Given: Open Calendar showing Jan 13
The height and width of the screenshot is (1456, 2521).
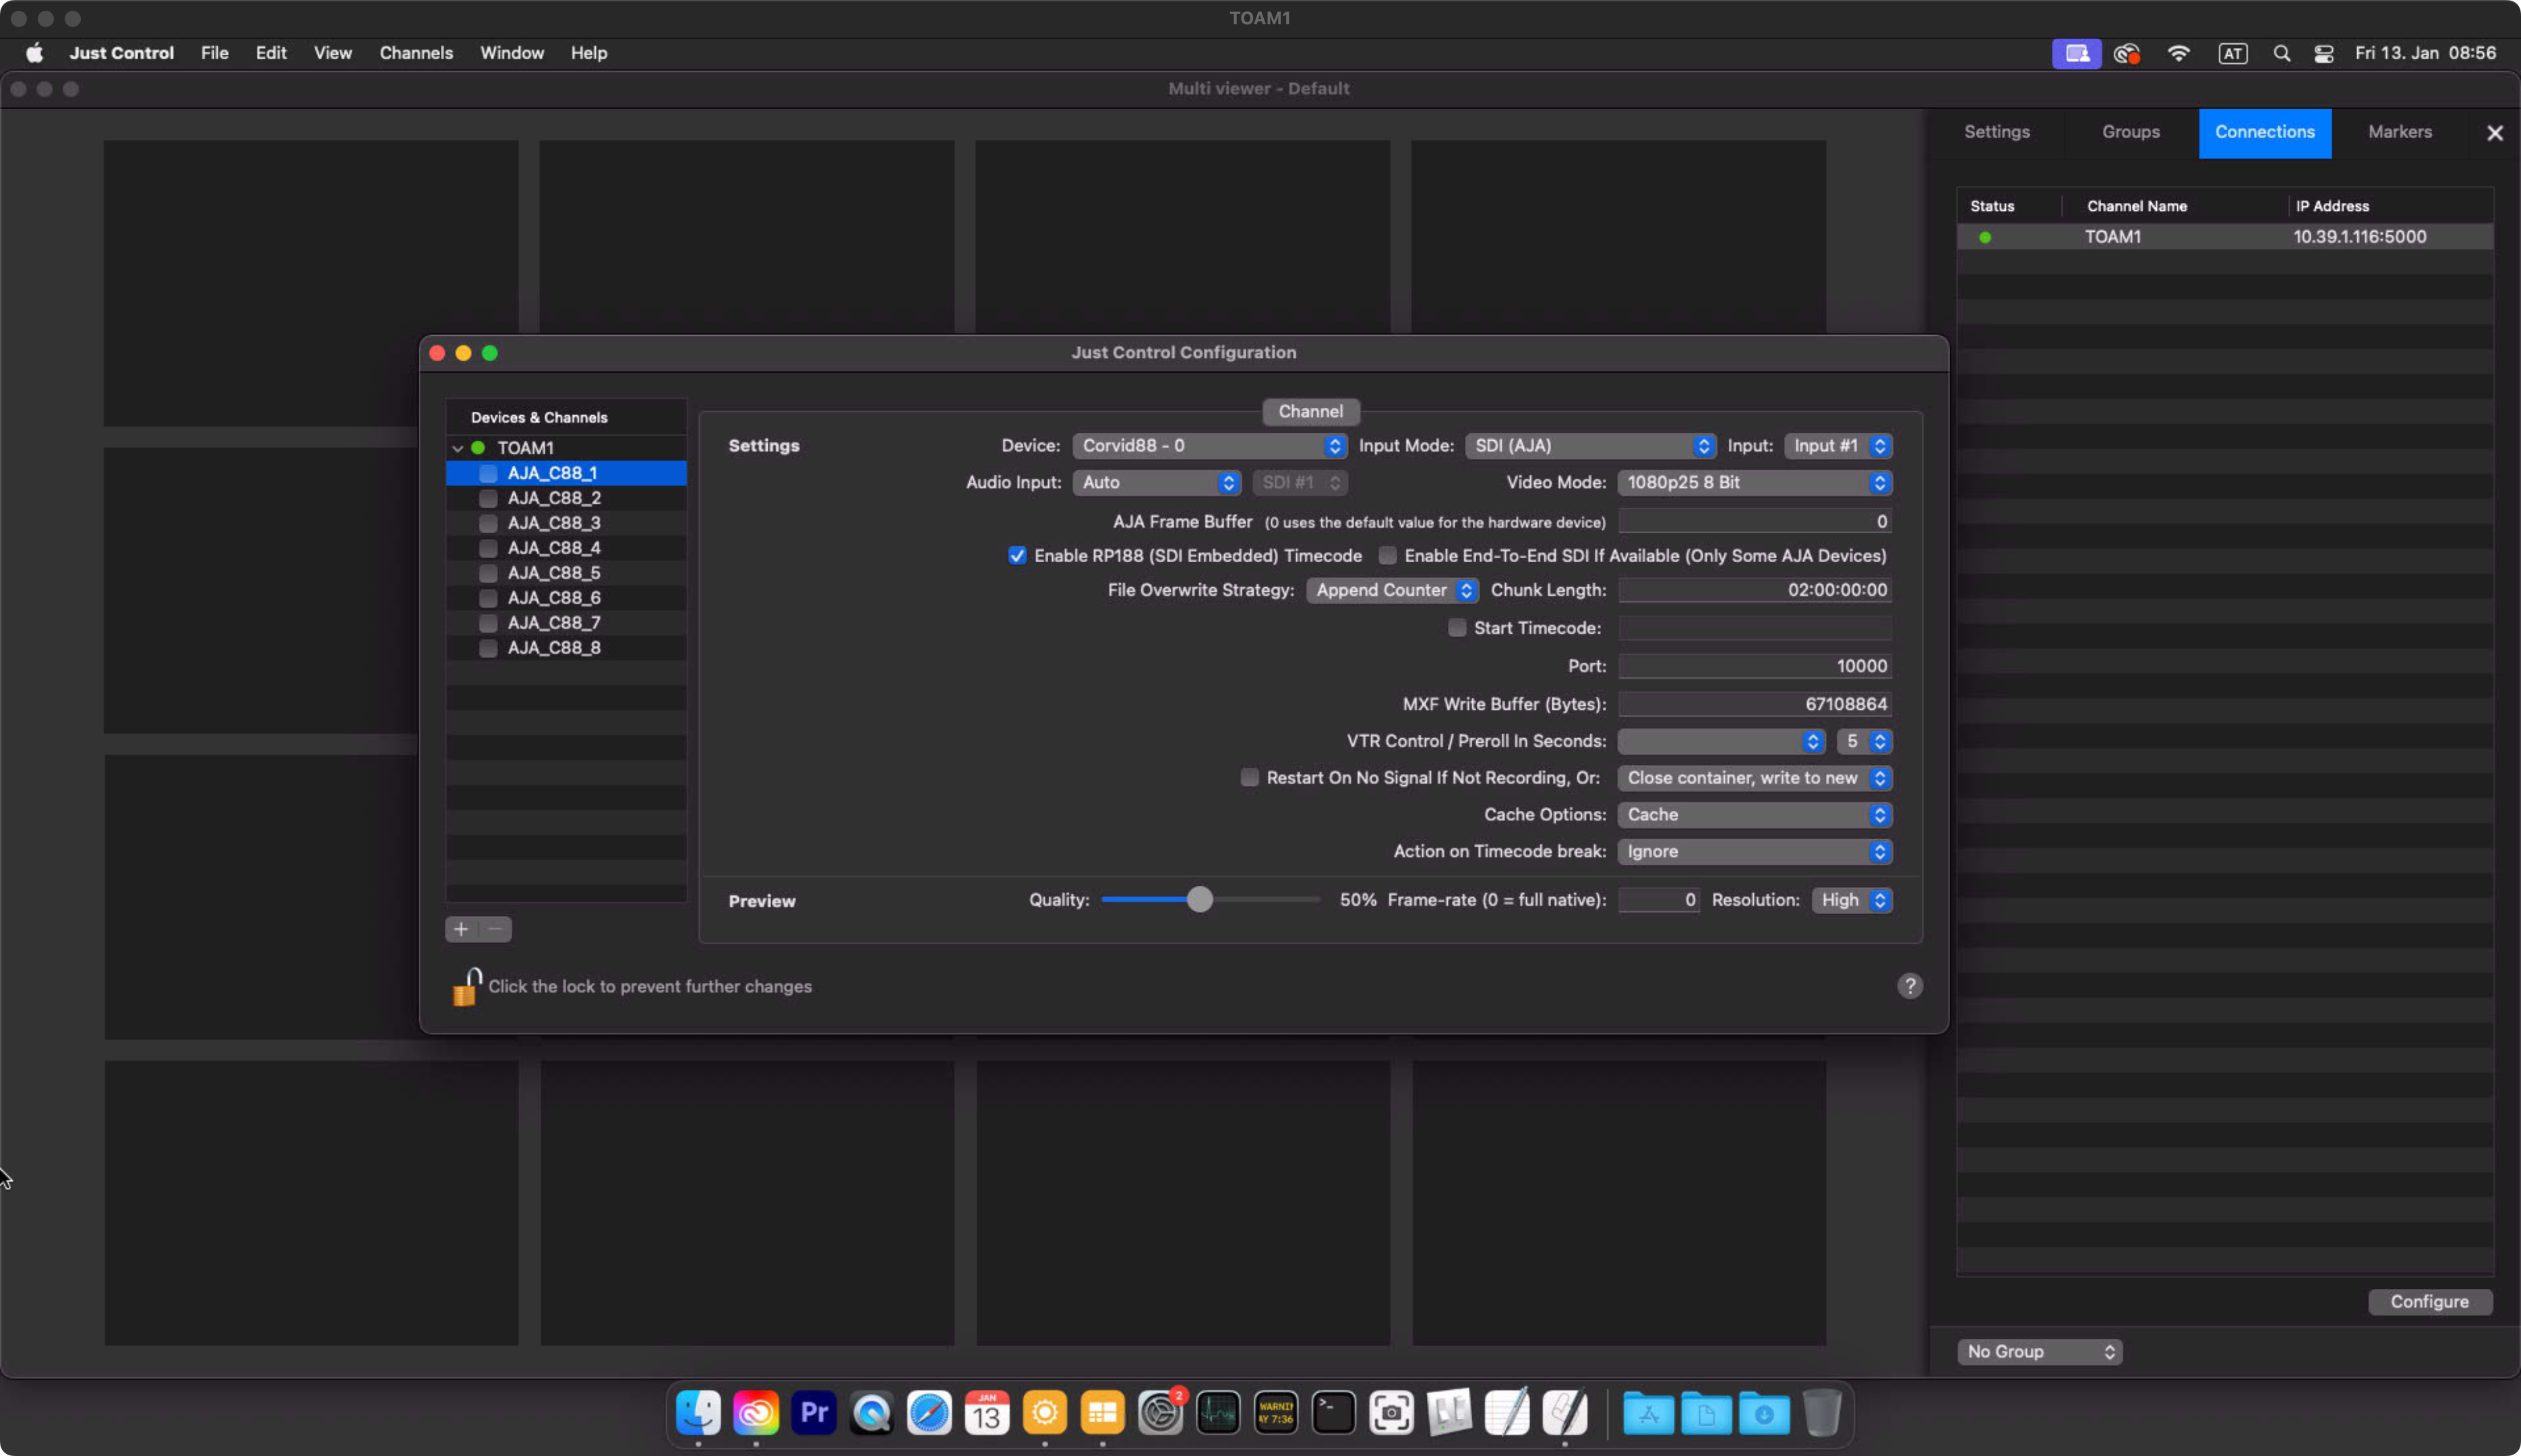Looking at the screenshot, I should coord(987,1413).
